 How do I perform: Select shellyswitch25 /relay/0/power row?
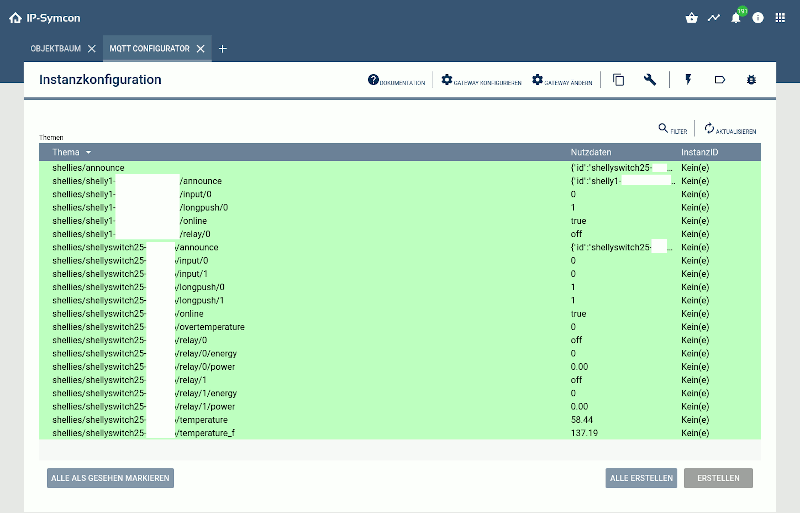pyautogui.click(x=399, y=367)
